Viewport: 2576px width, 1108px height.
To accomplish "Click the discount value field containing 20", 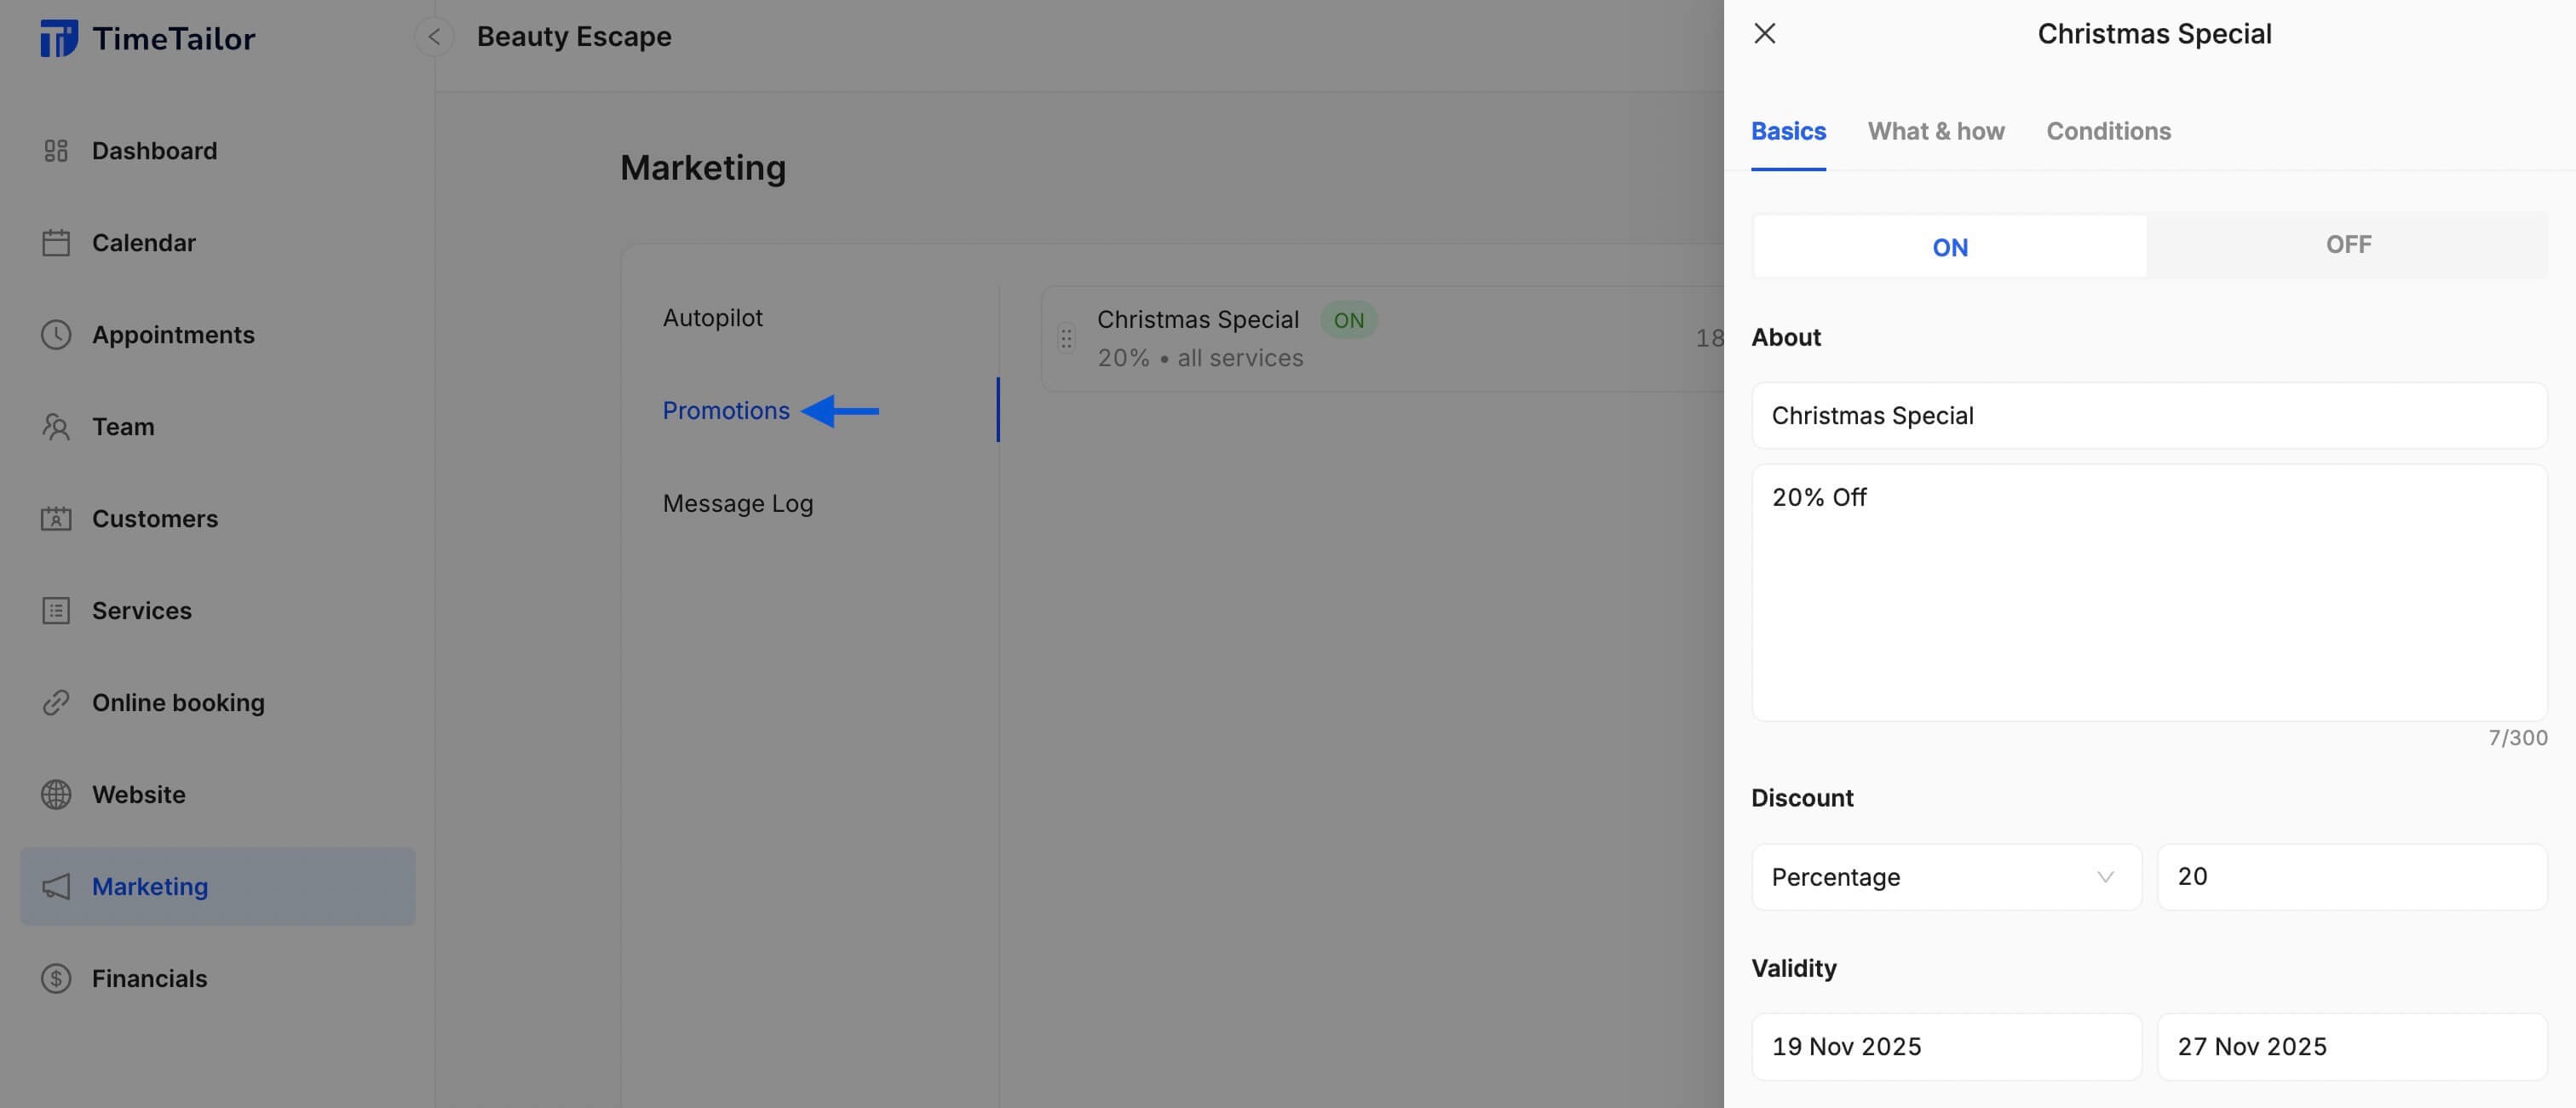I will click(x=2351, y=877).
